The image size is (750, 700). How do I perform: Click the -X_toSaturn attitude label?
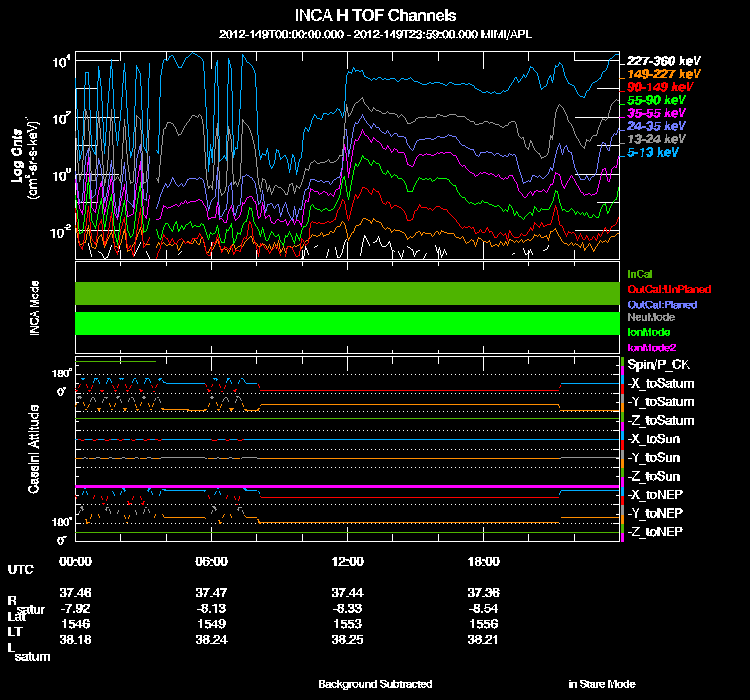click(x=661, y=384)
